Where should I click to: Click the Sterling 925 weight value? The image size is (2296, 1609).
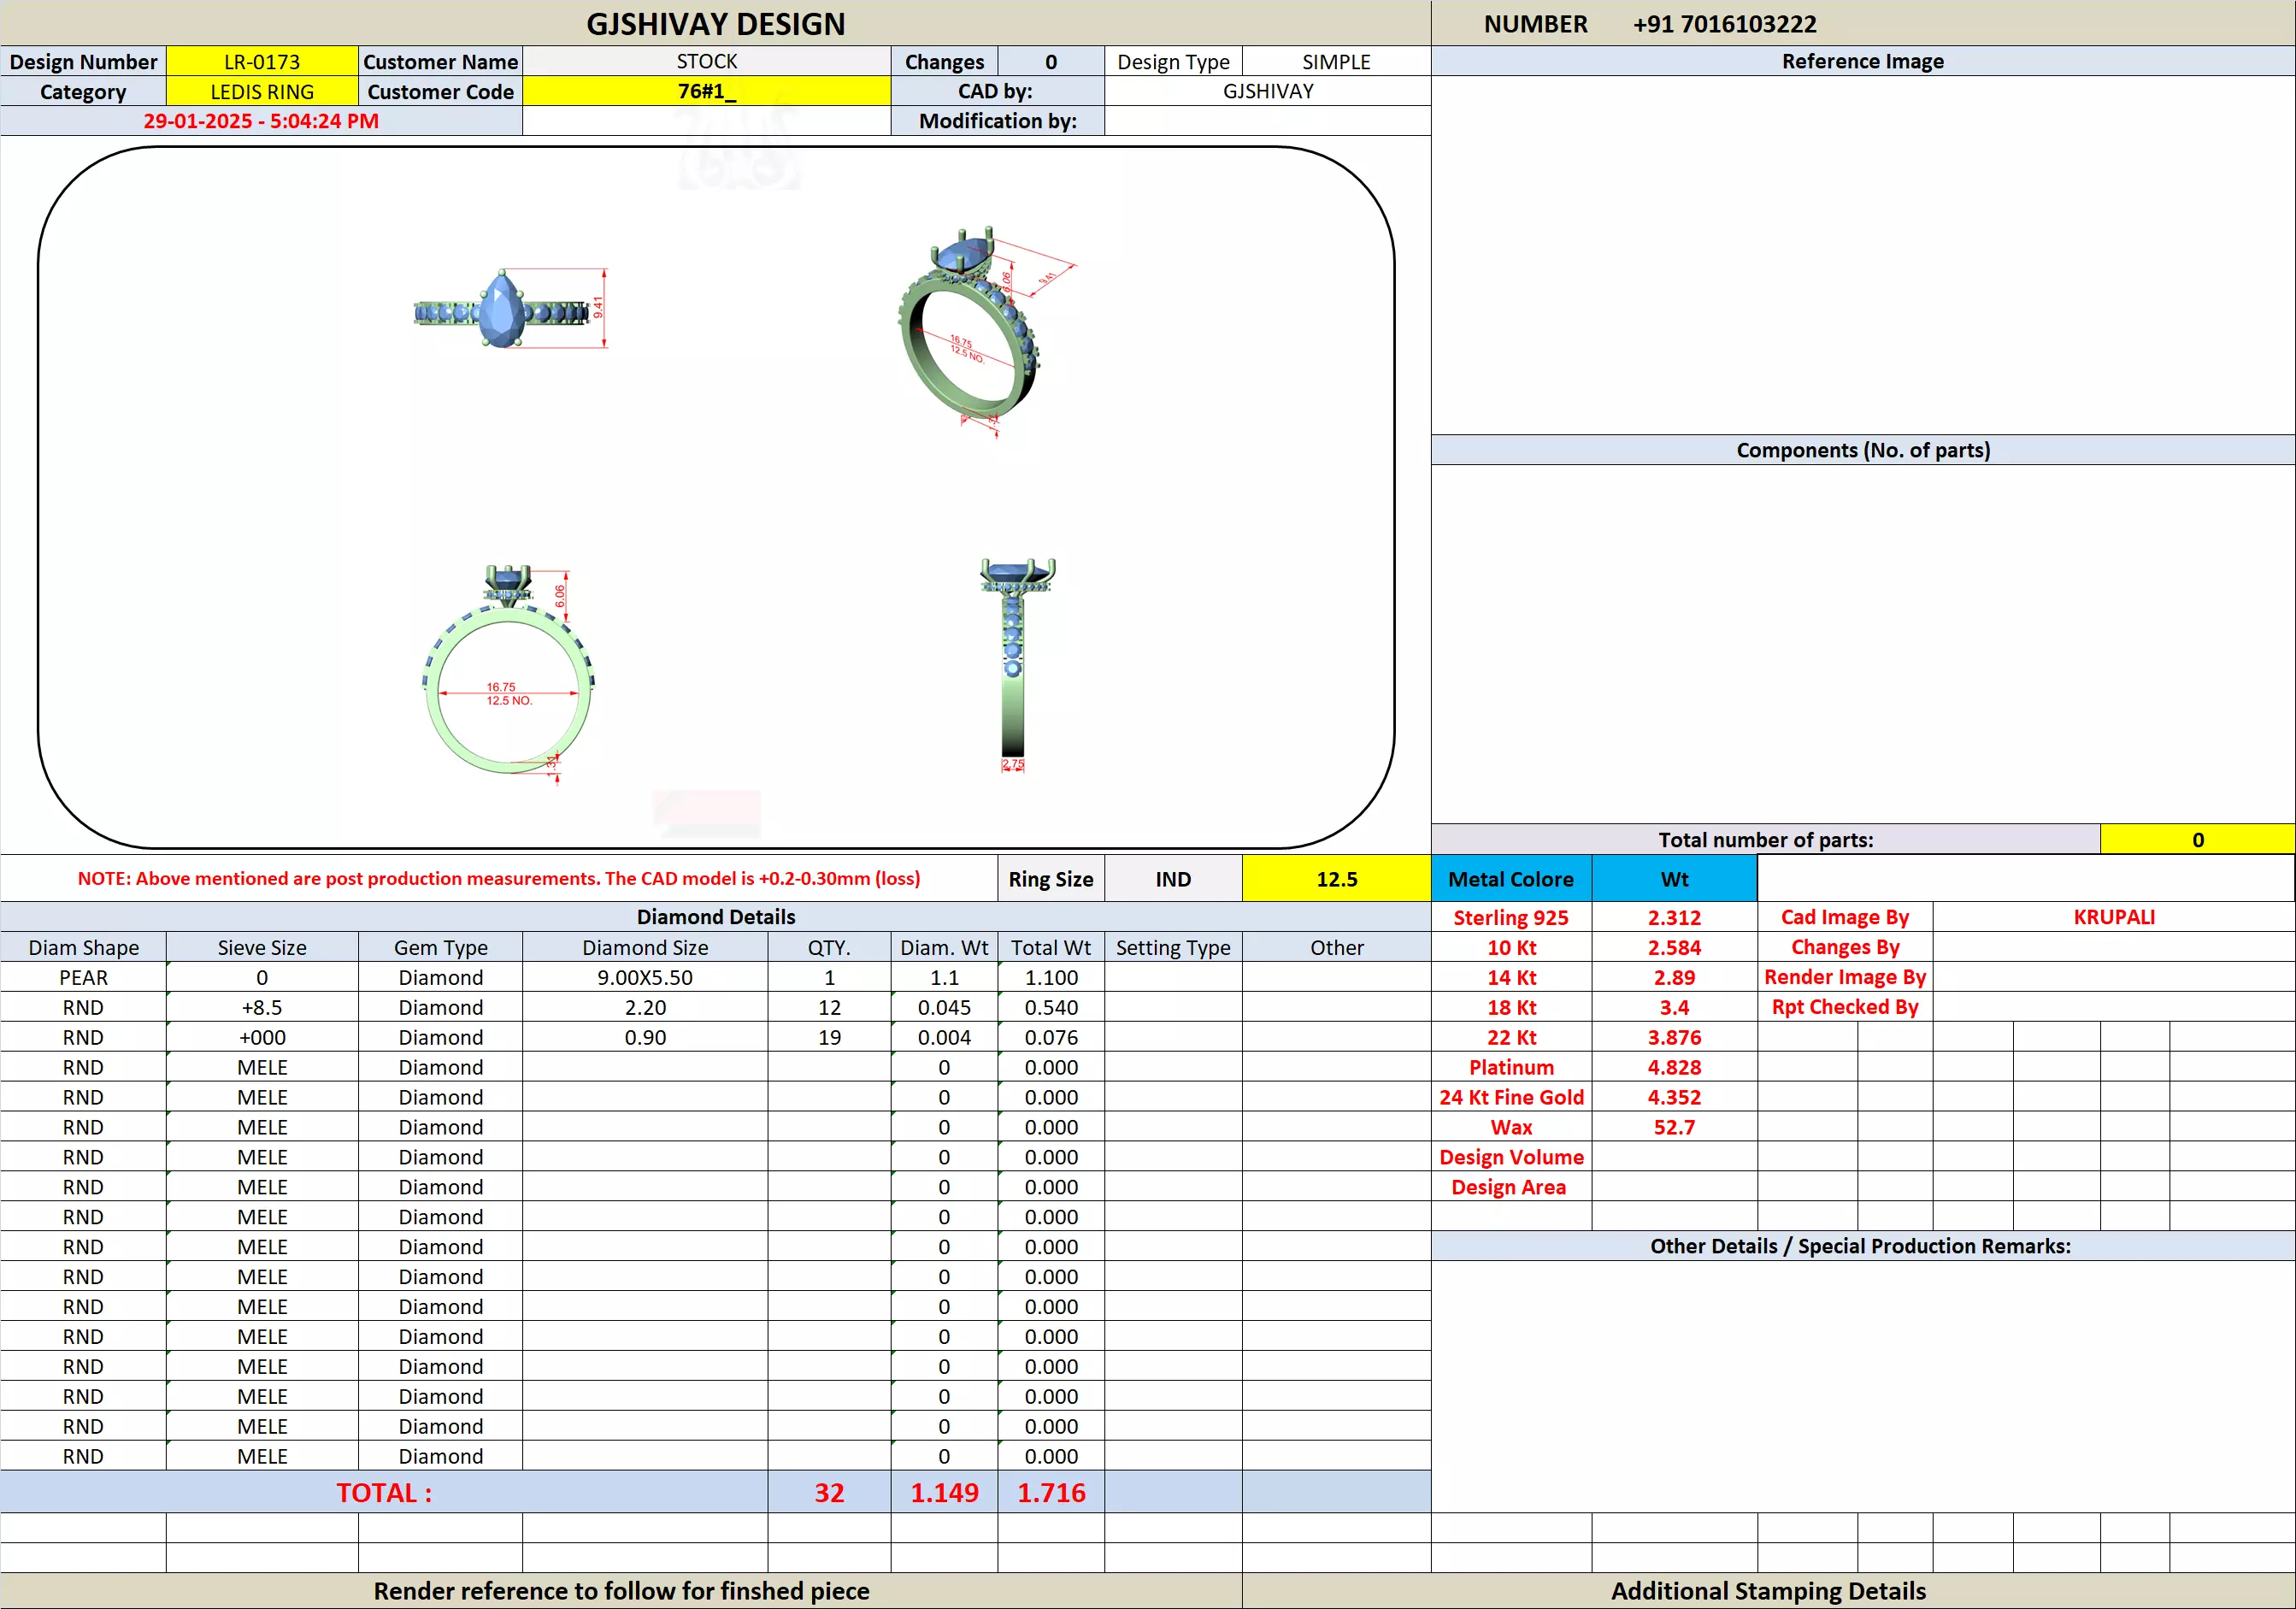pos(1673,917)
